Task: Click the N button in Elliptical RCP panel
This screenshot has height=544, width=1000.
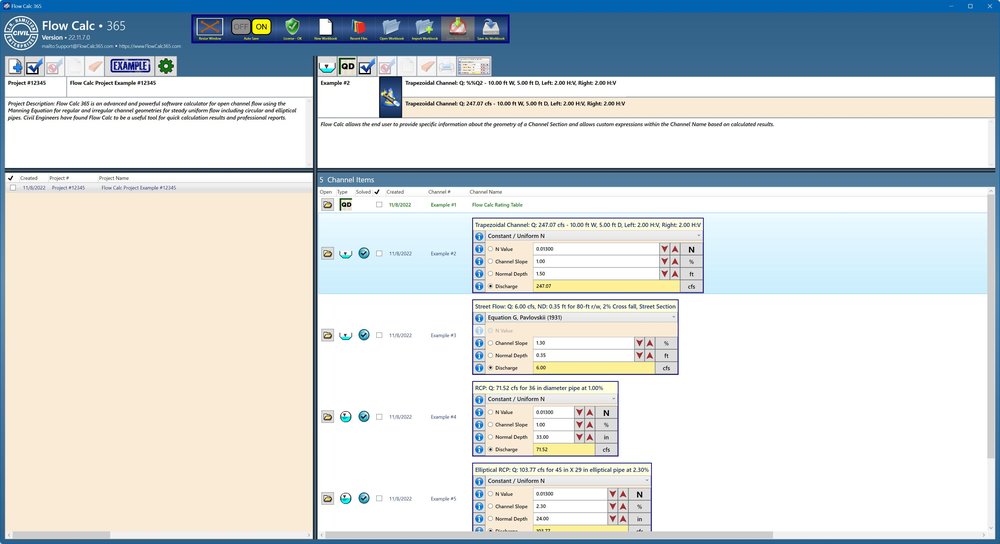Action: tap(639, 494)
